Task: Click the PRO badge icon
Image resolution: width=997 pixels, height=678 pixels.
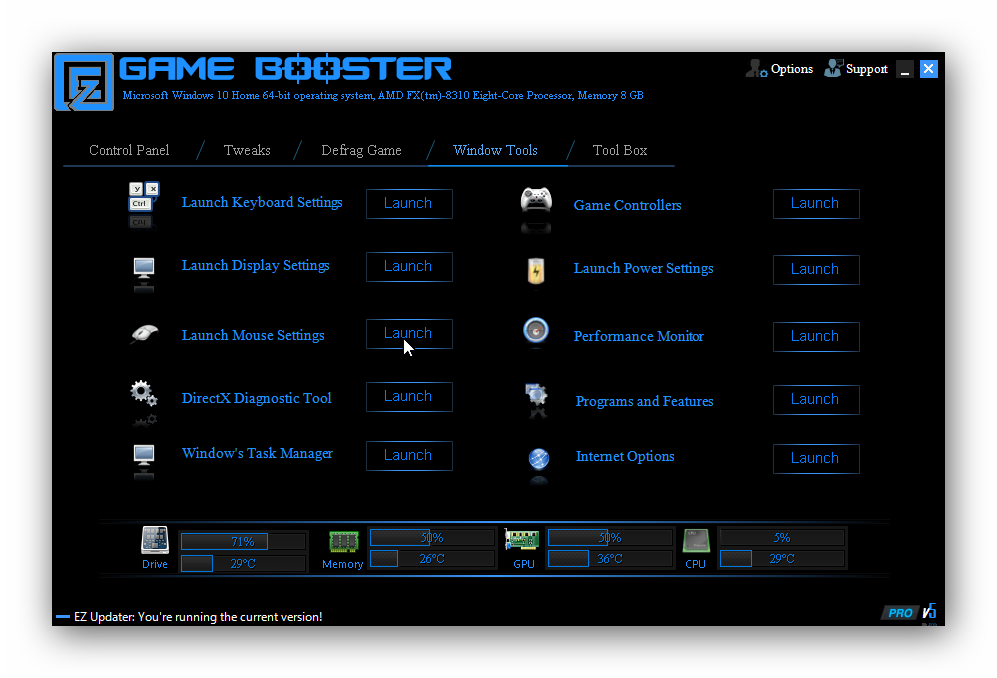Action: 900,612
